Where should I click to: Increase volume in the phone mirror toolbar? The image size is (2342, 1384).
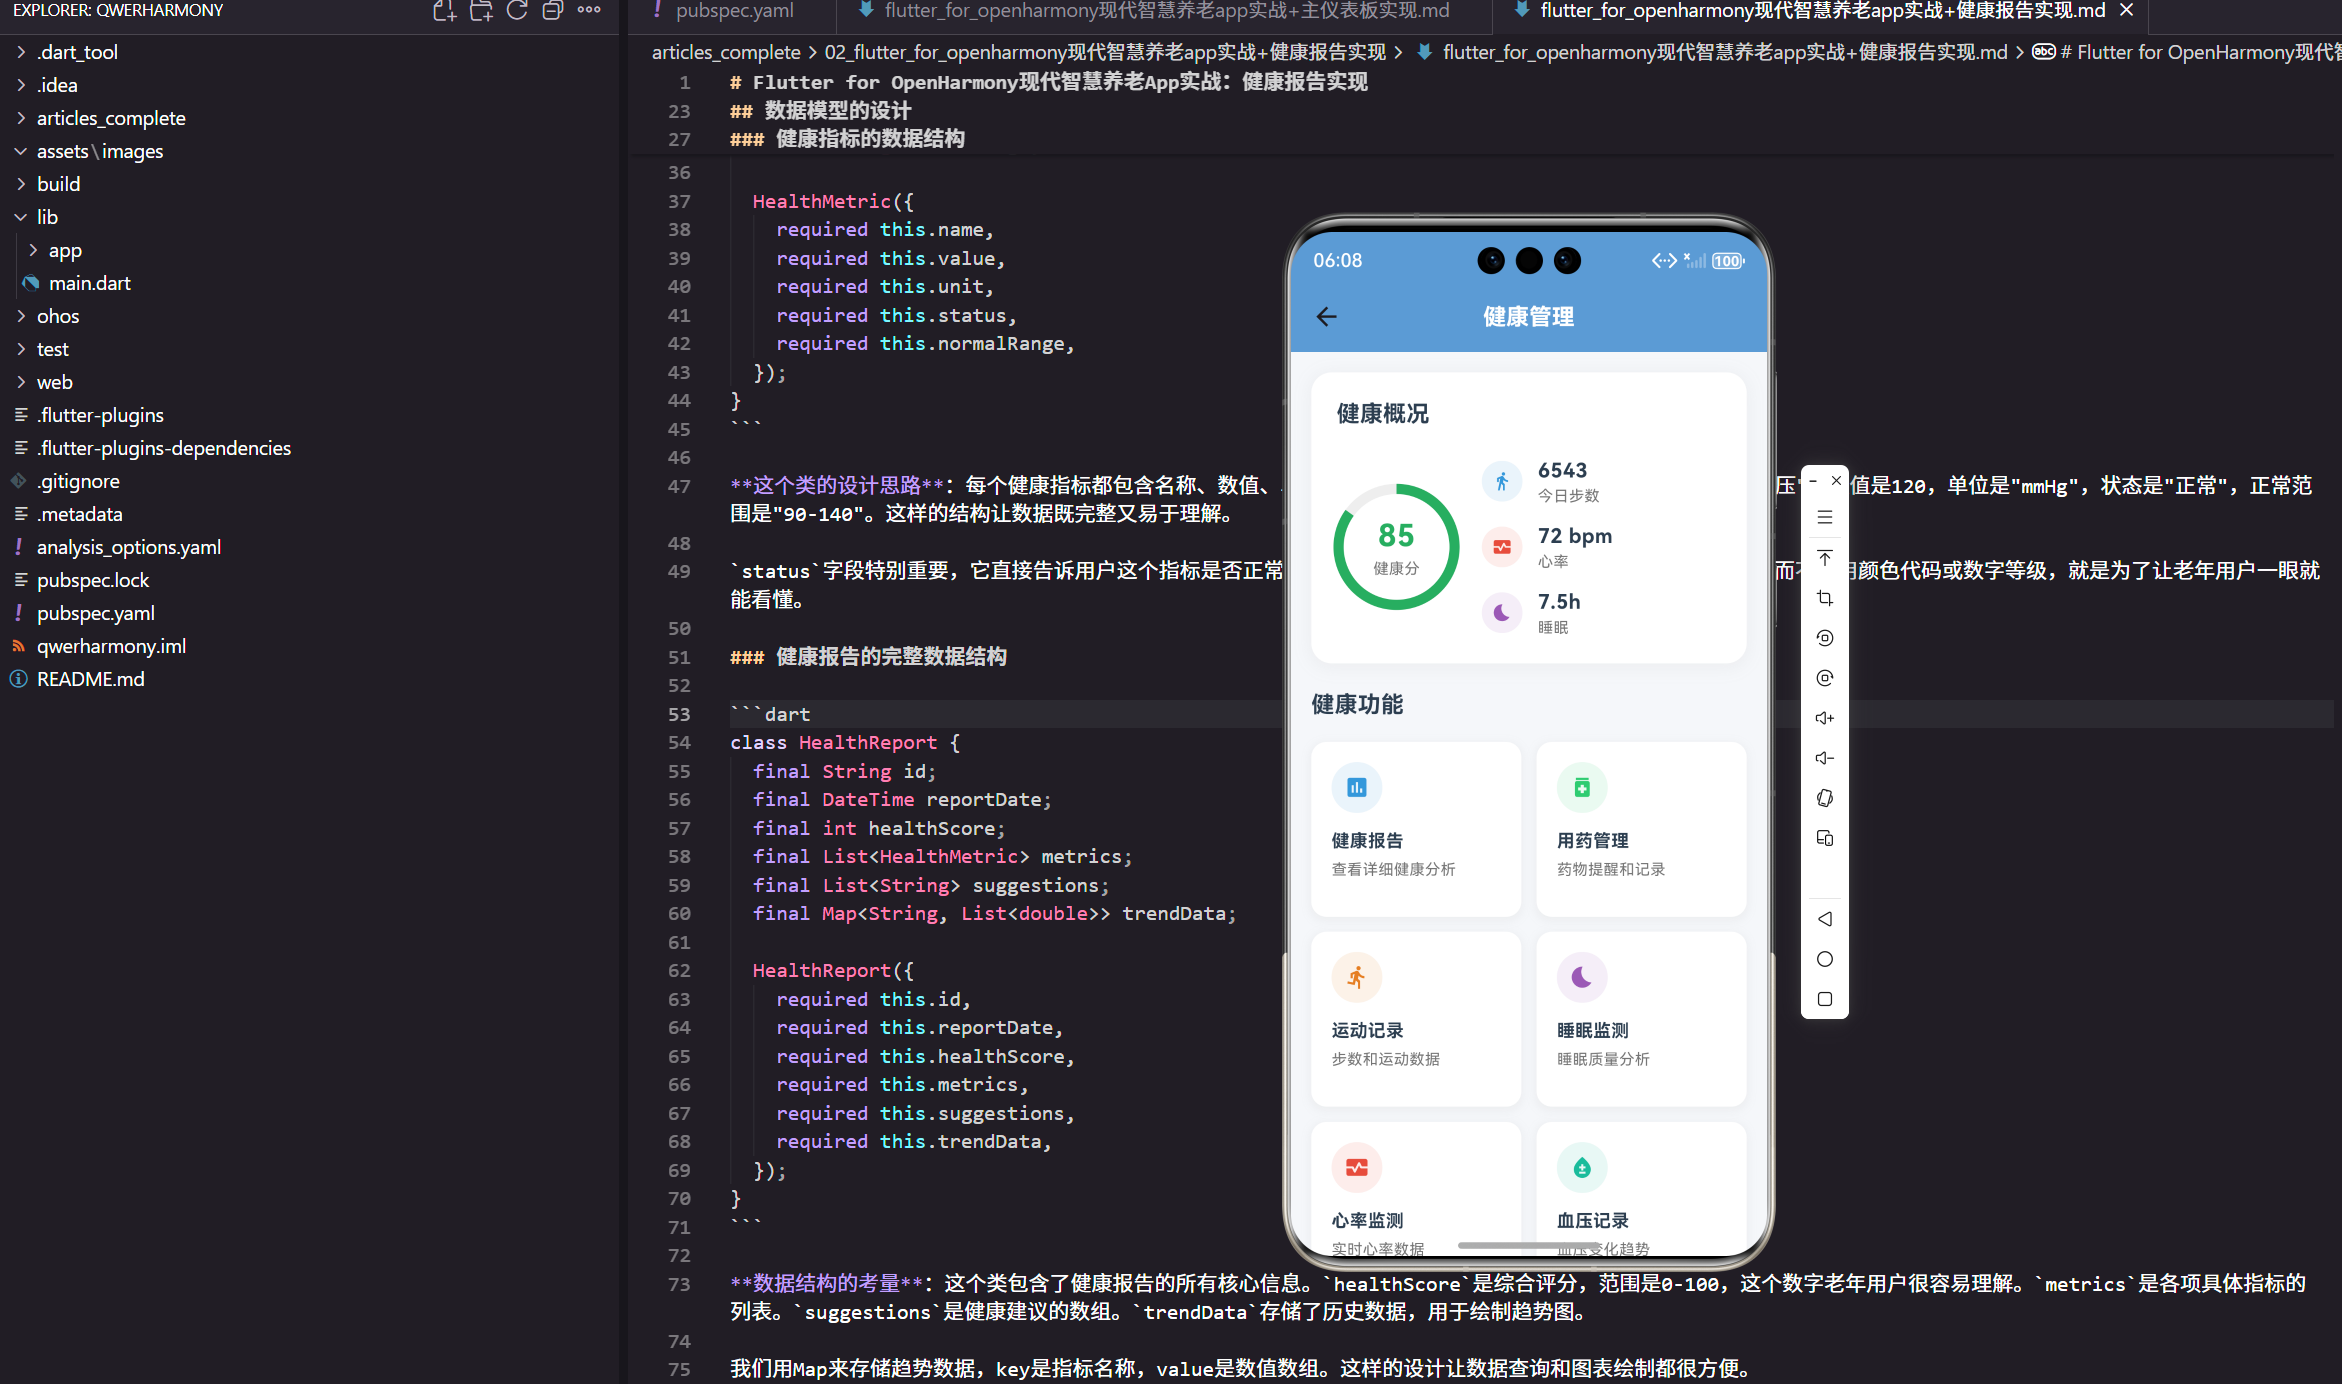click(1825, 717)
